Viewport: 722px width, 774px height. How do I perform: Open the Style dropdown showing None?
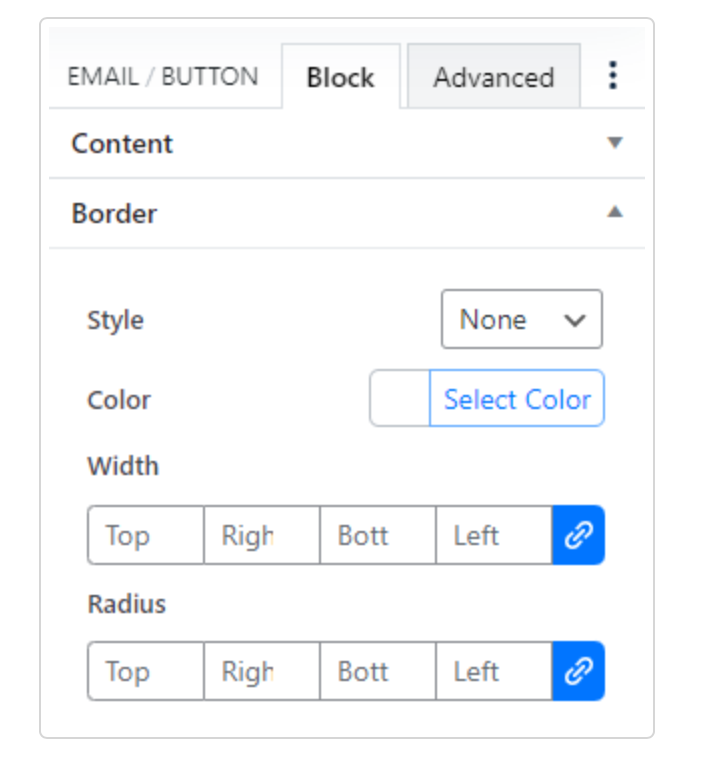521,320
